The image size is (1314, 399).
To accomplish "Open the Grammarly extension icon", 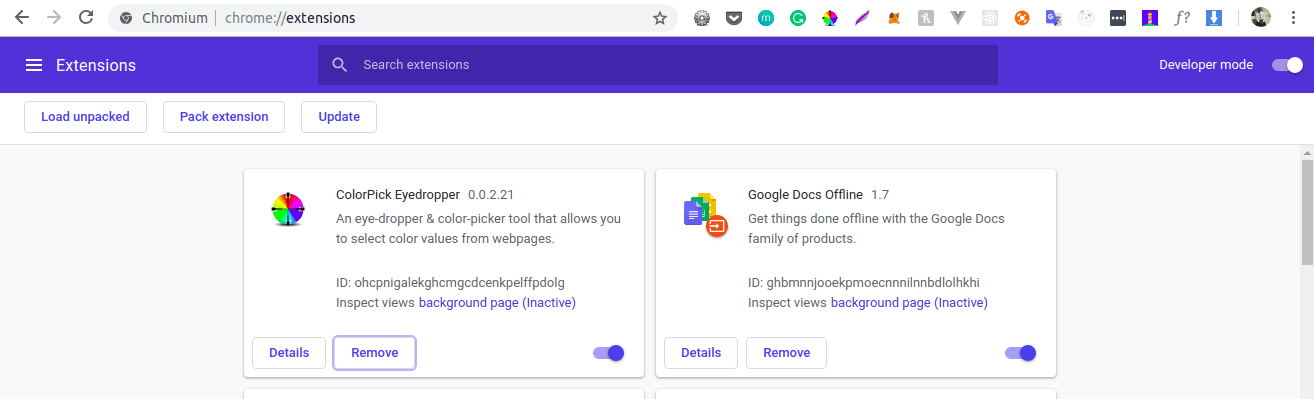I will (798, 18).
